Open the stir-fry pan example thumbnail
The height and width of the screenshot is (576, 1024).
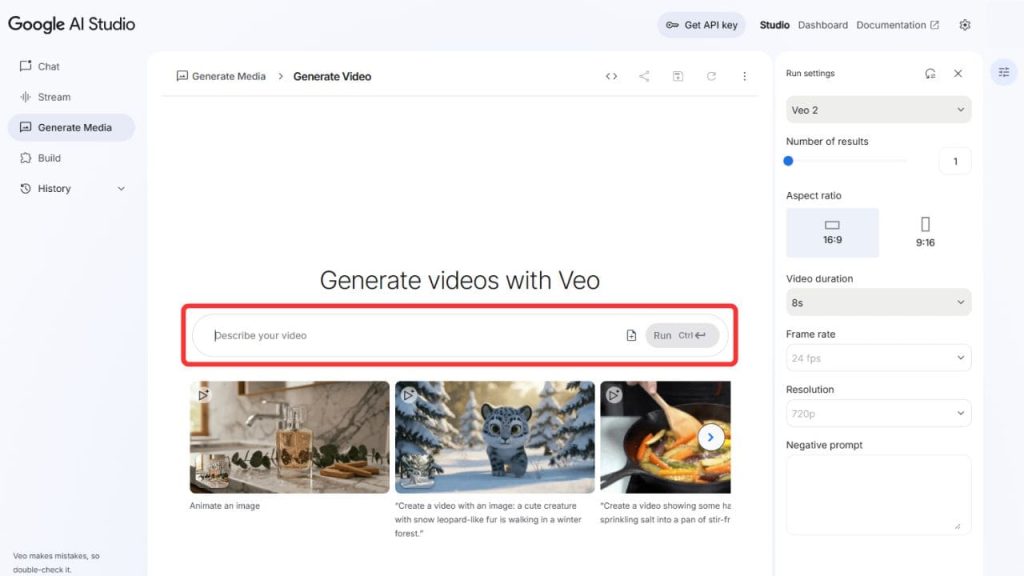click(665, 437)
